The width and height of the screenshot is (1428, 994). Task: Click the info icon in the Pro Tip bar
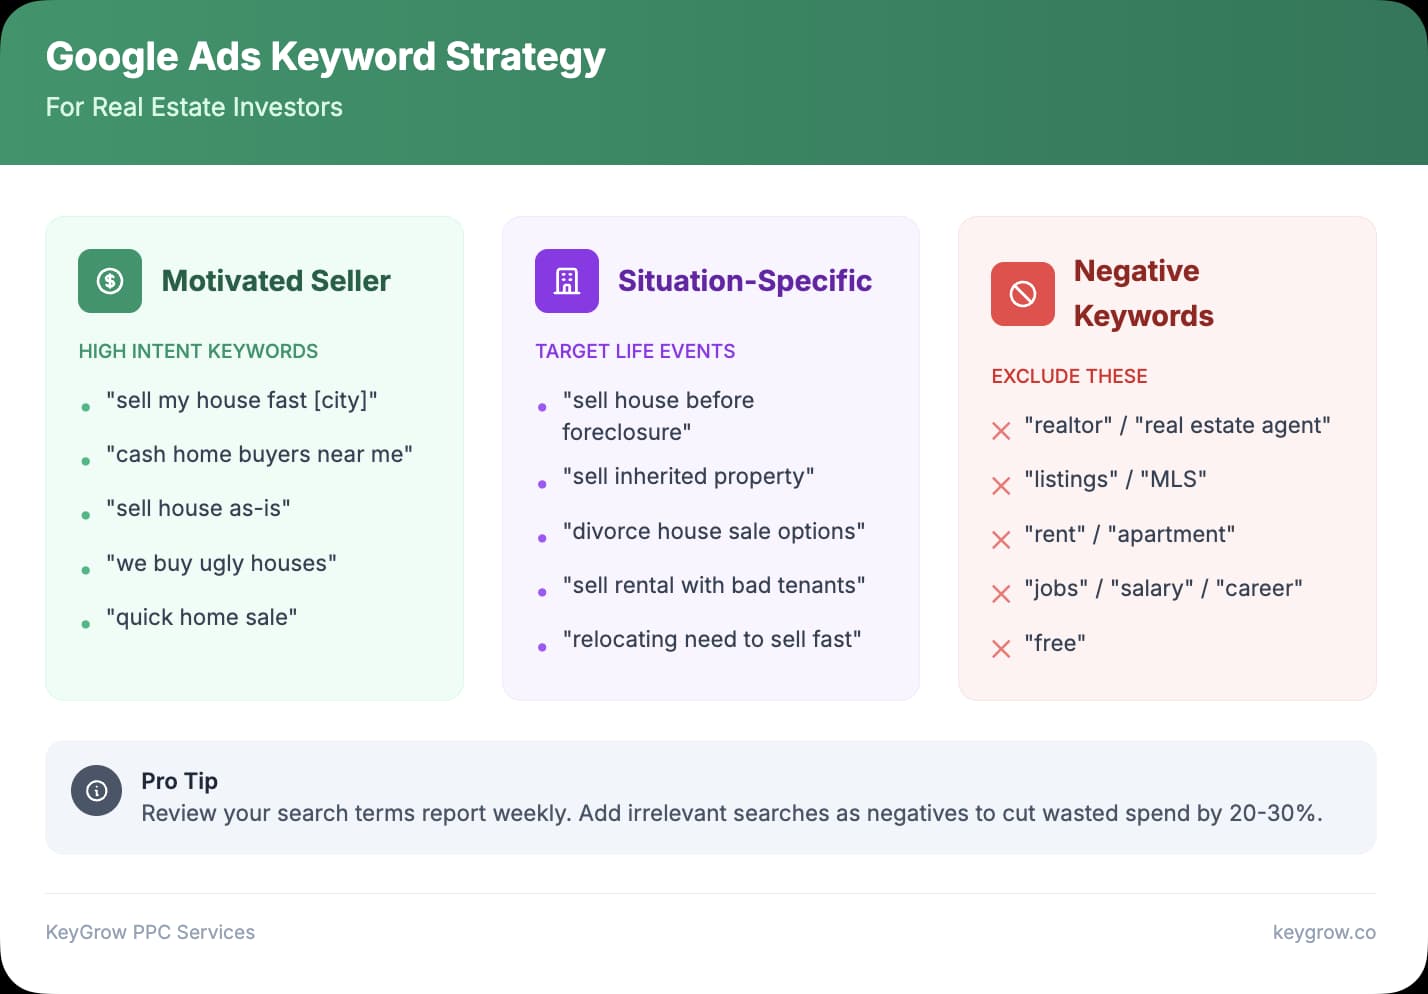[x=96, y=790]
